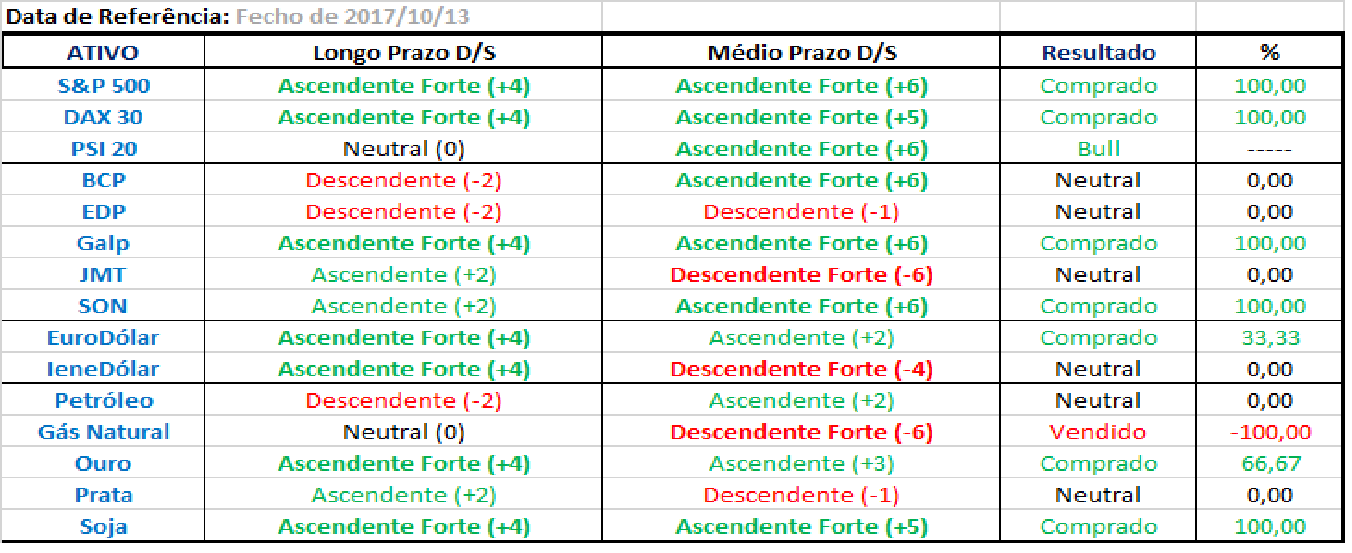Select the Resultado column header
The image size is (1352, 553).
tap(1098, 53)
